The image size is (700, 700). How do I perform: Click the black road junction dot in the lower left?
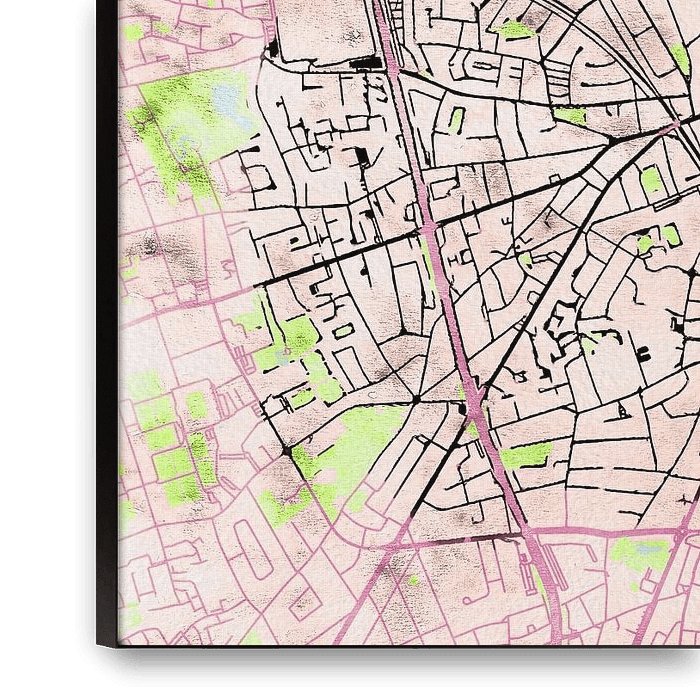click(x=288, y=452)
